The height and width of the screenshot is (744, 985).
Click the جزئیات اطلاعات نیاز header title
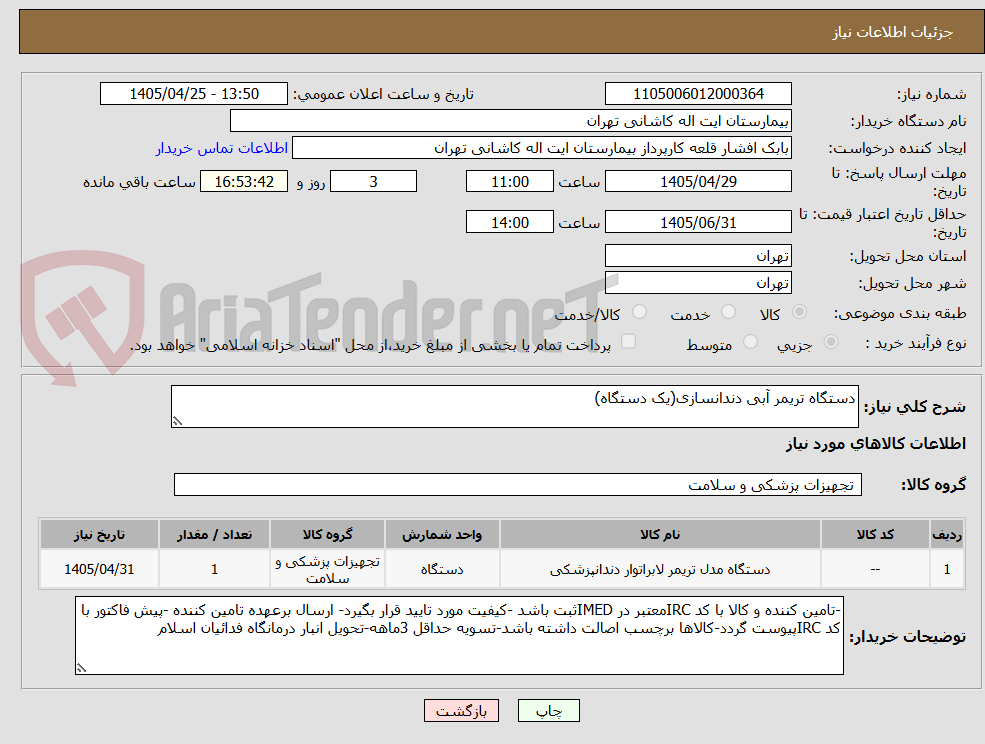pos(893,32)
